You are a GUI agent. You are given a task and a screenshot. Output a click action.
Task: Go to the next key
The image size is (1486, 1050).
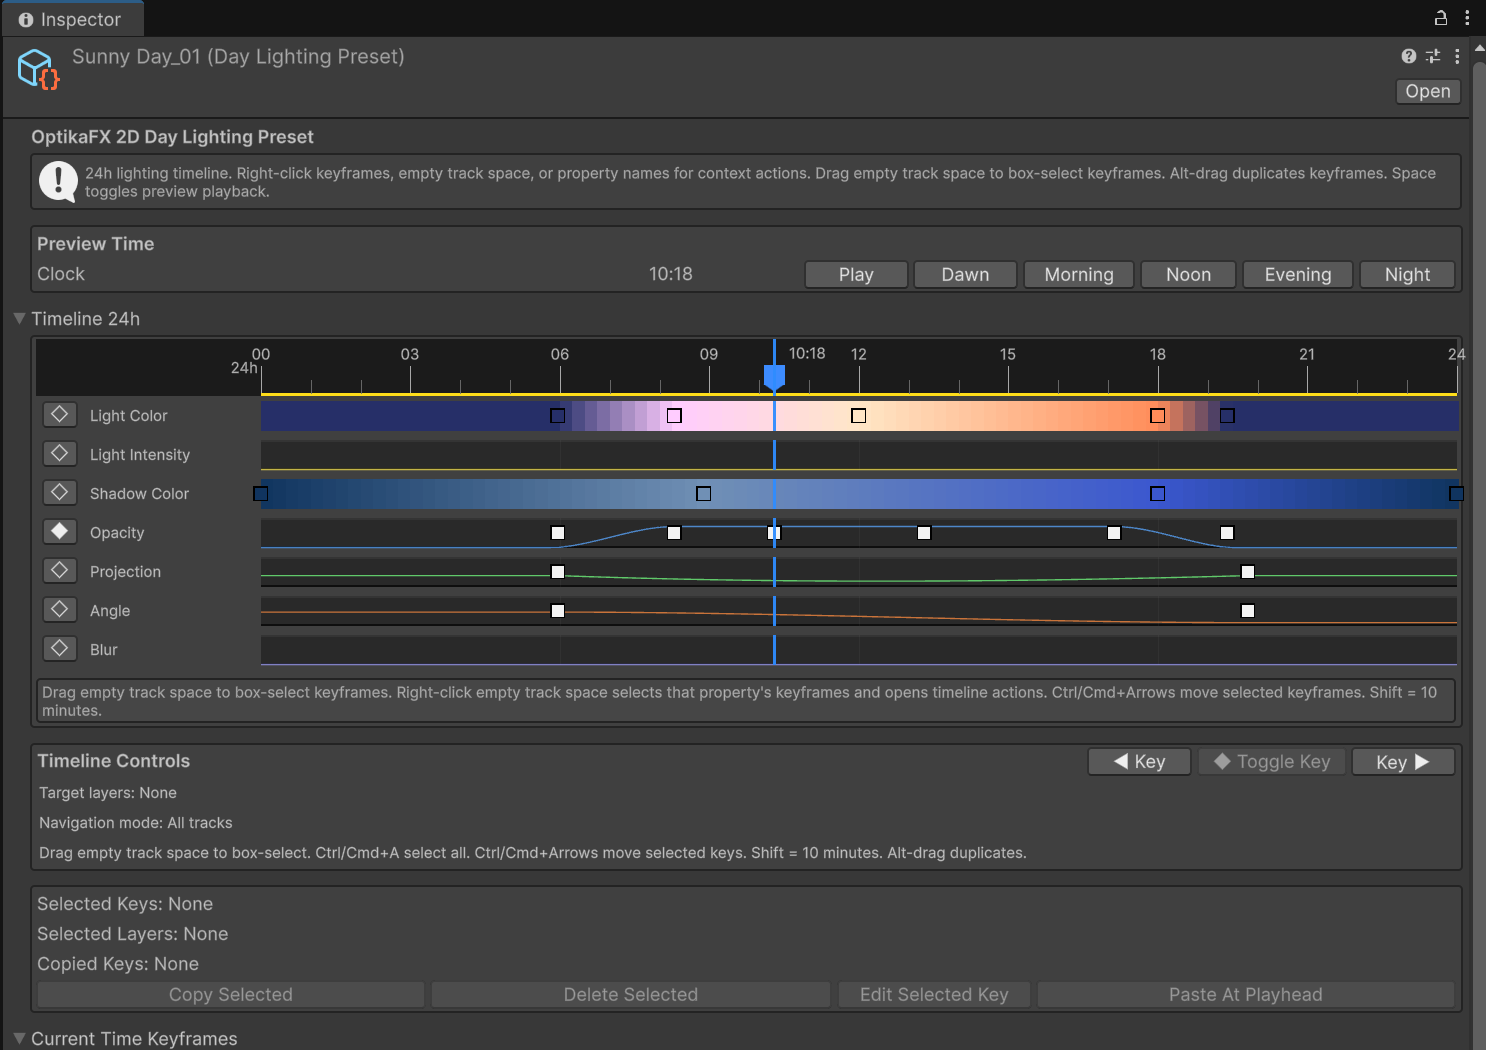coord(1403,762)
